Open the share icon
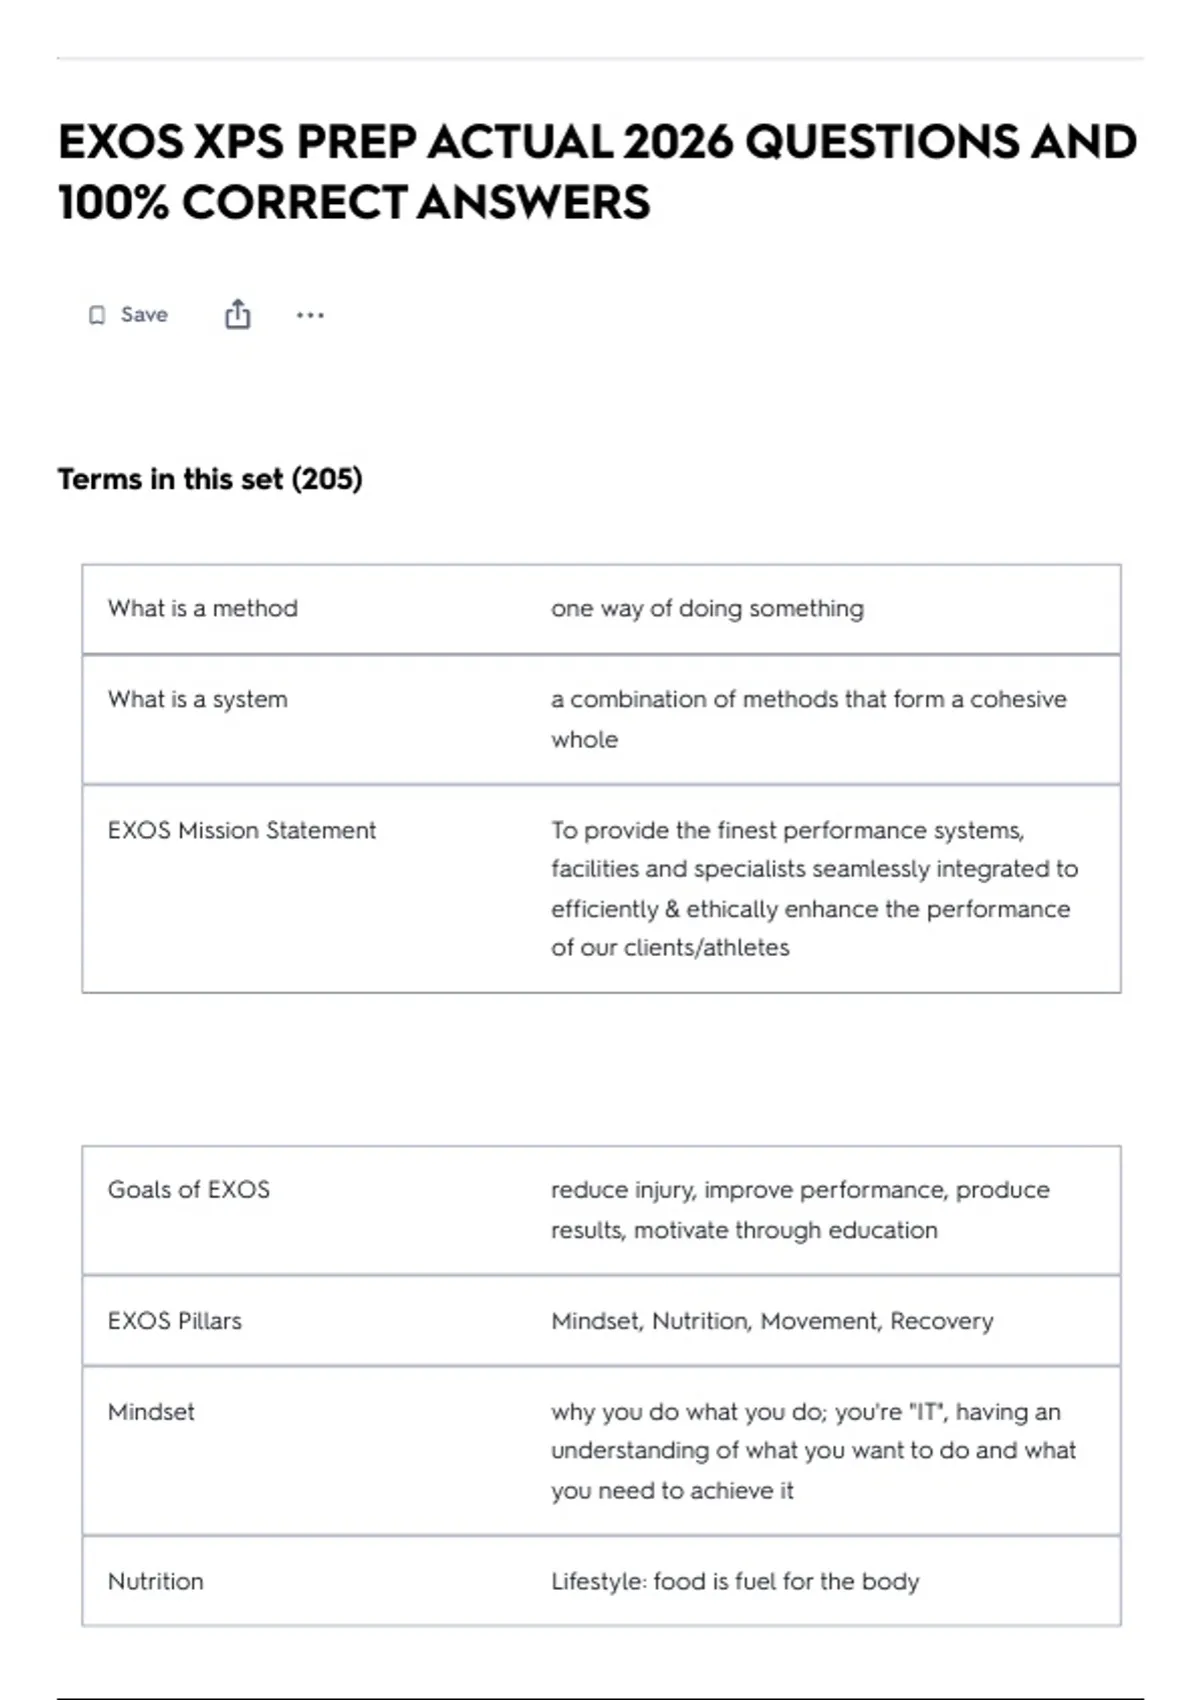Screen dimensions: 1200x1700 [x=237, y=314]
